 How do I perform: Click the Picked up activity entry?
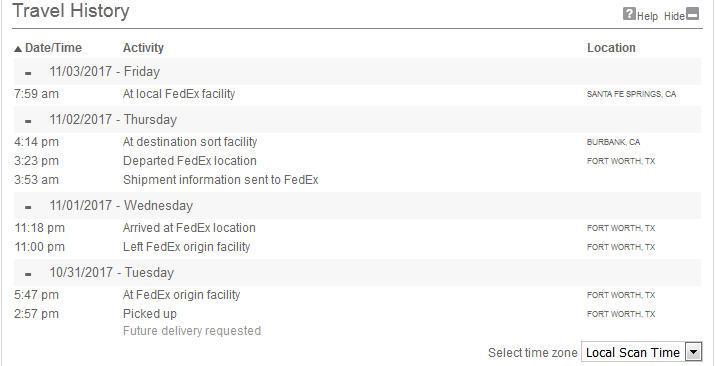tap(150, 314)
